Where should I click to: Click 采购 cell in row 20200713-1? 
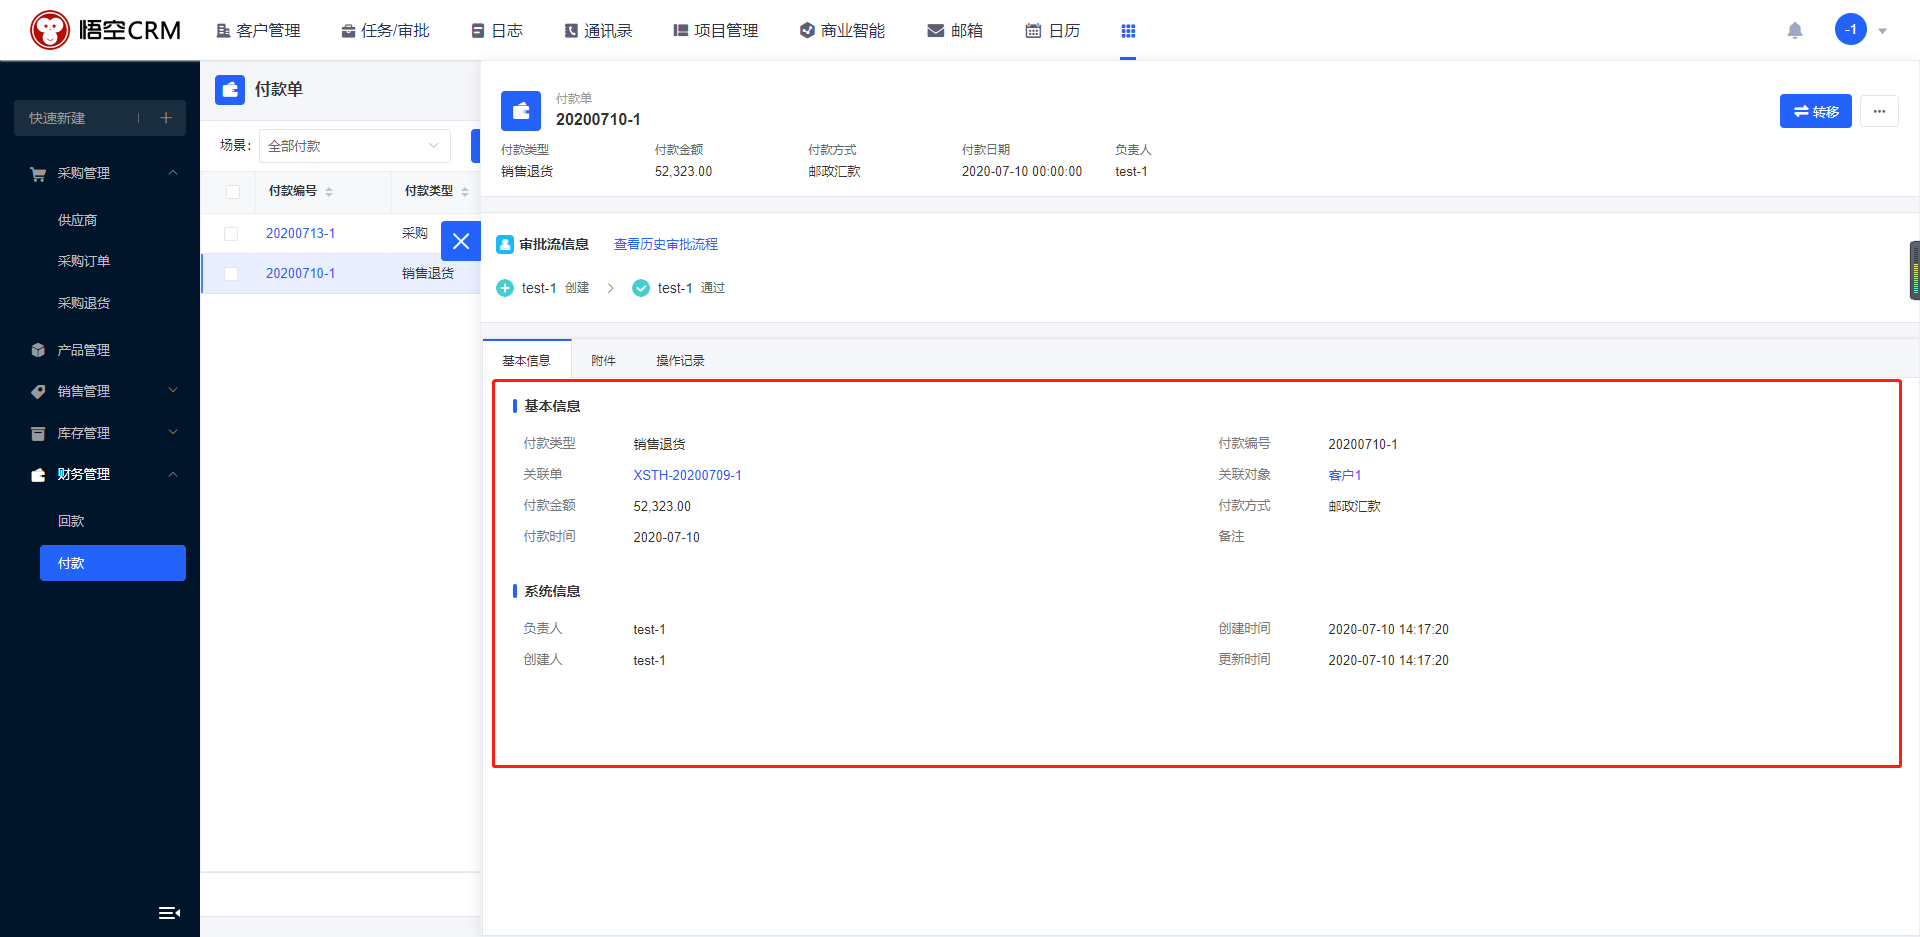tap(414, 233)
